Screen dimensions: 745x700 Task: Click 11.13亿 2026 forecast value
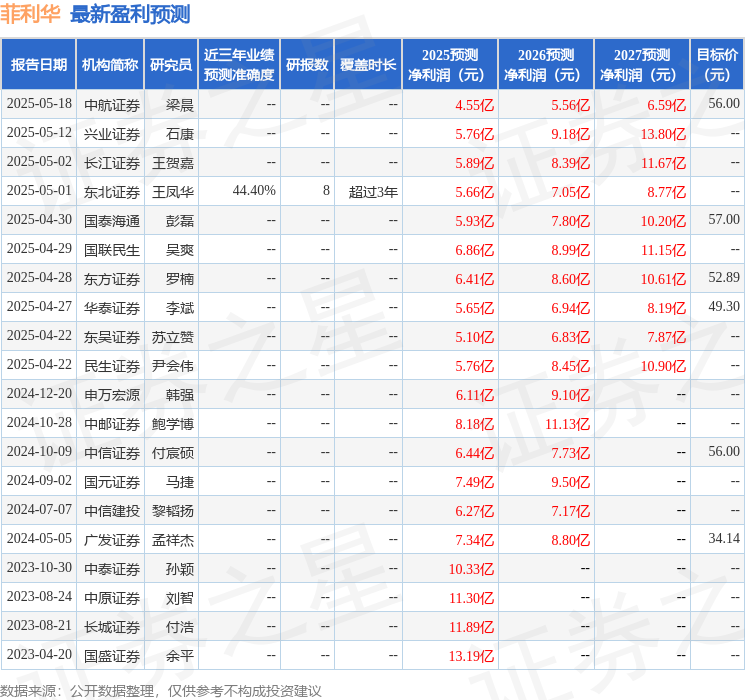coord(567,424)
